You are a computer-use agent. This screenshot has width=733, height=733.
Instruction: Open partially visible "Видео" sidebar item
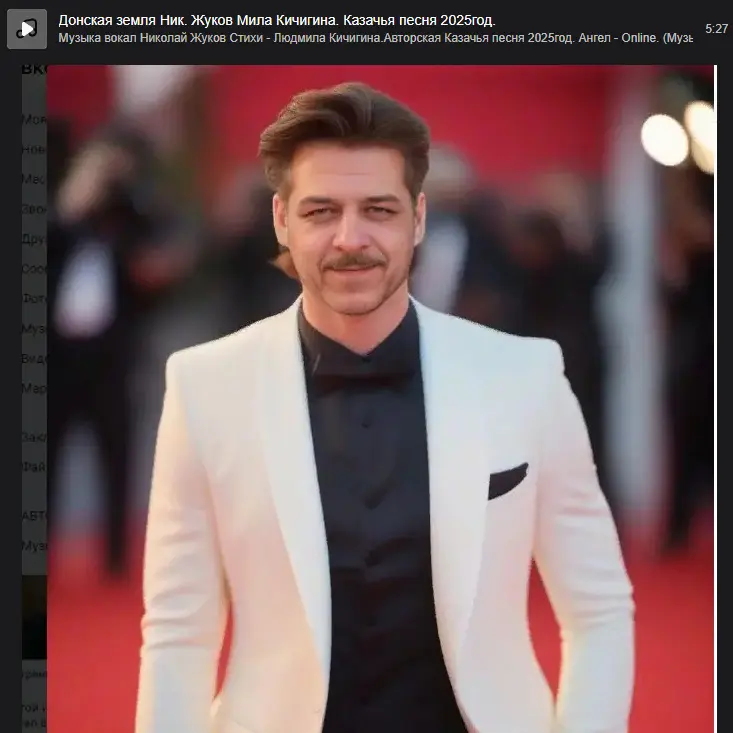tap(33, 358)
